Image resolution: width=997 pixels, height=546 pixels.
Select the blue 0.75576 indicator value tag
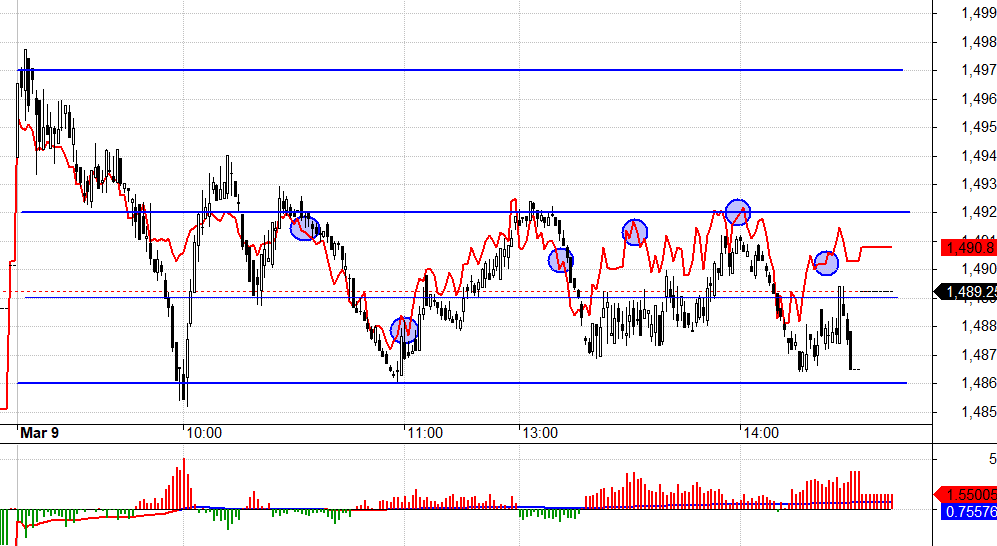[967, 512]
